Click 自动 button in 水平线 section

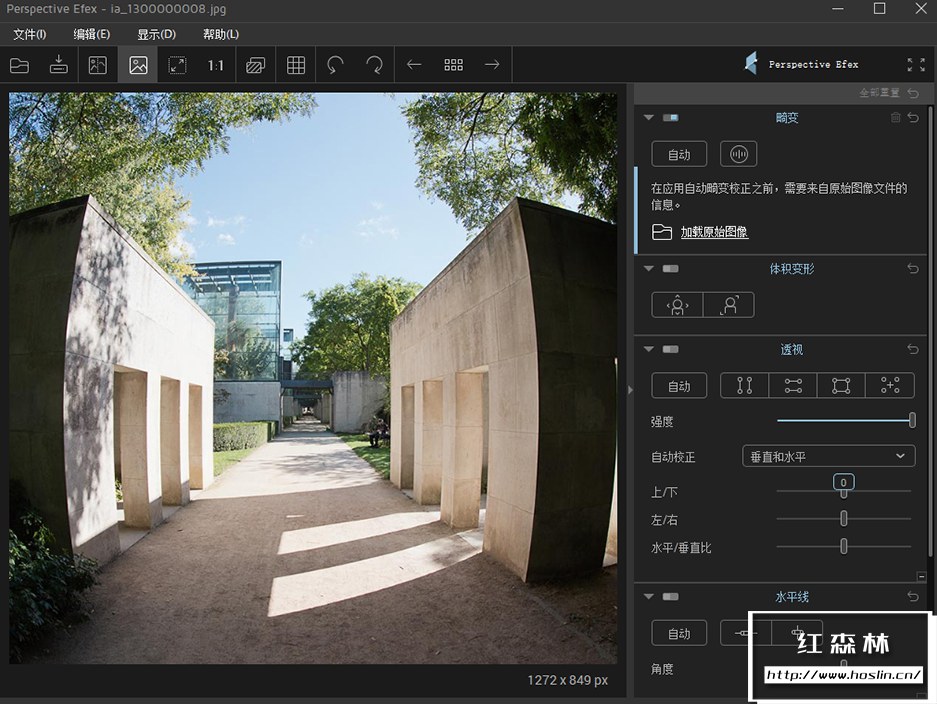coord(679,633)
